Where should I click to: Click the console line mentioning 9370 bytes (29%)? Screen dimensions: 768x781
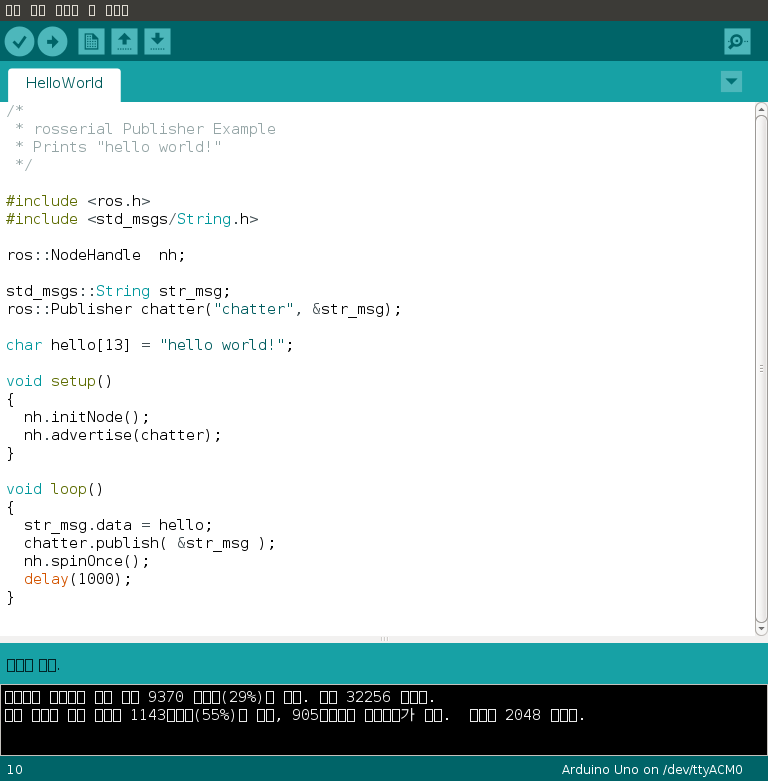click(220, 697)
